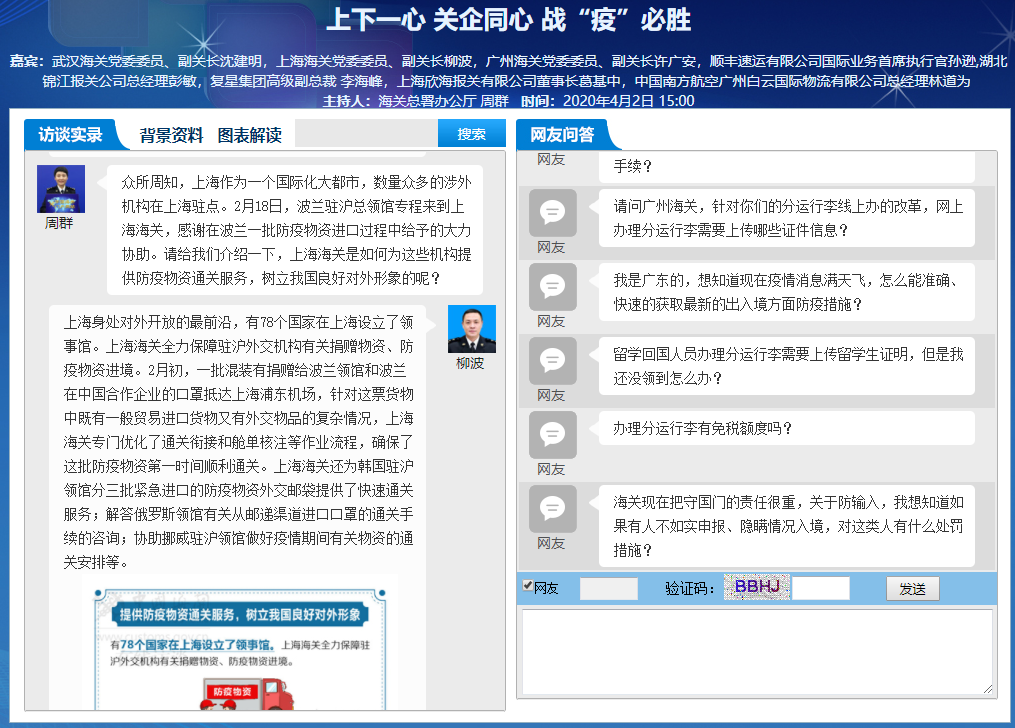
Task: Click the search text field beside 搜索
Action: click(366, 134)
